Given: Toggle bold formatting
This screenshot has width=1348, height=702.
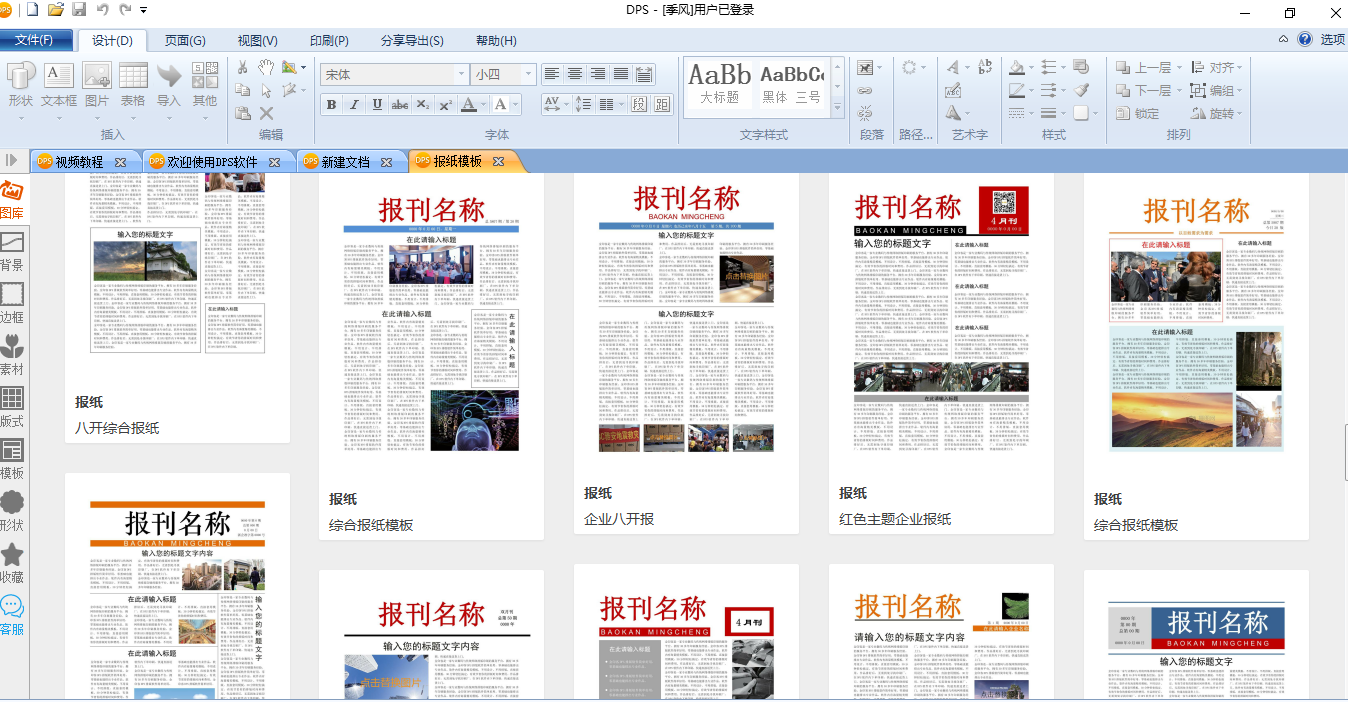Looking at the screenshot, I should pyautogui.click(x=331, y=104).
